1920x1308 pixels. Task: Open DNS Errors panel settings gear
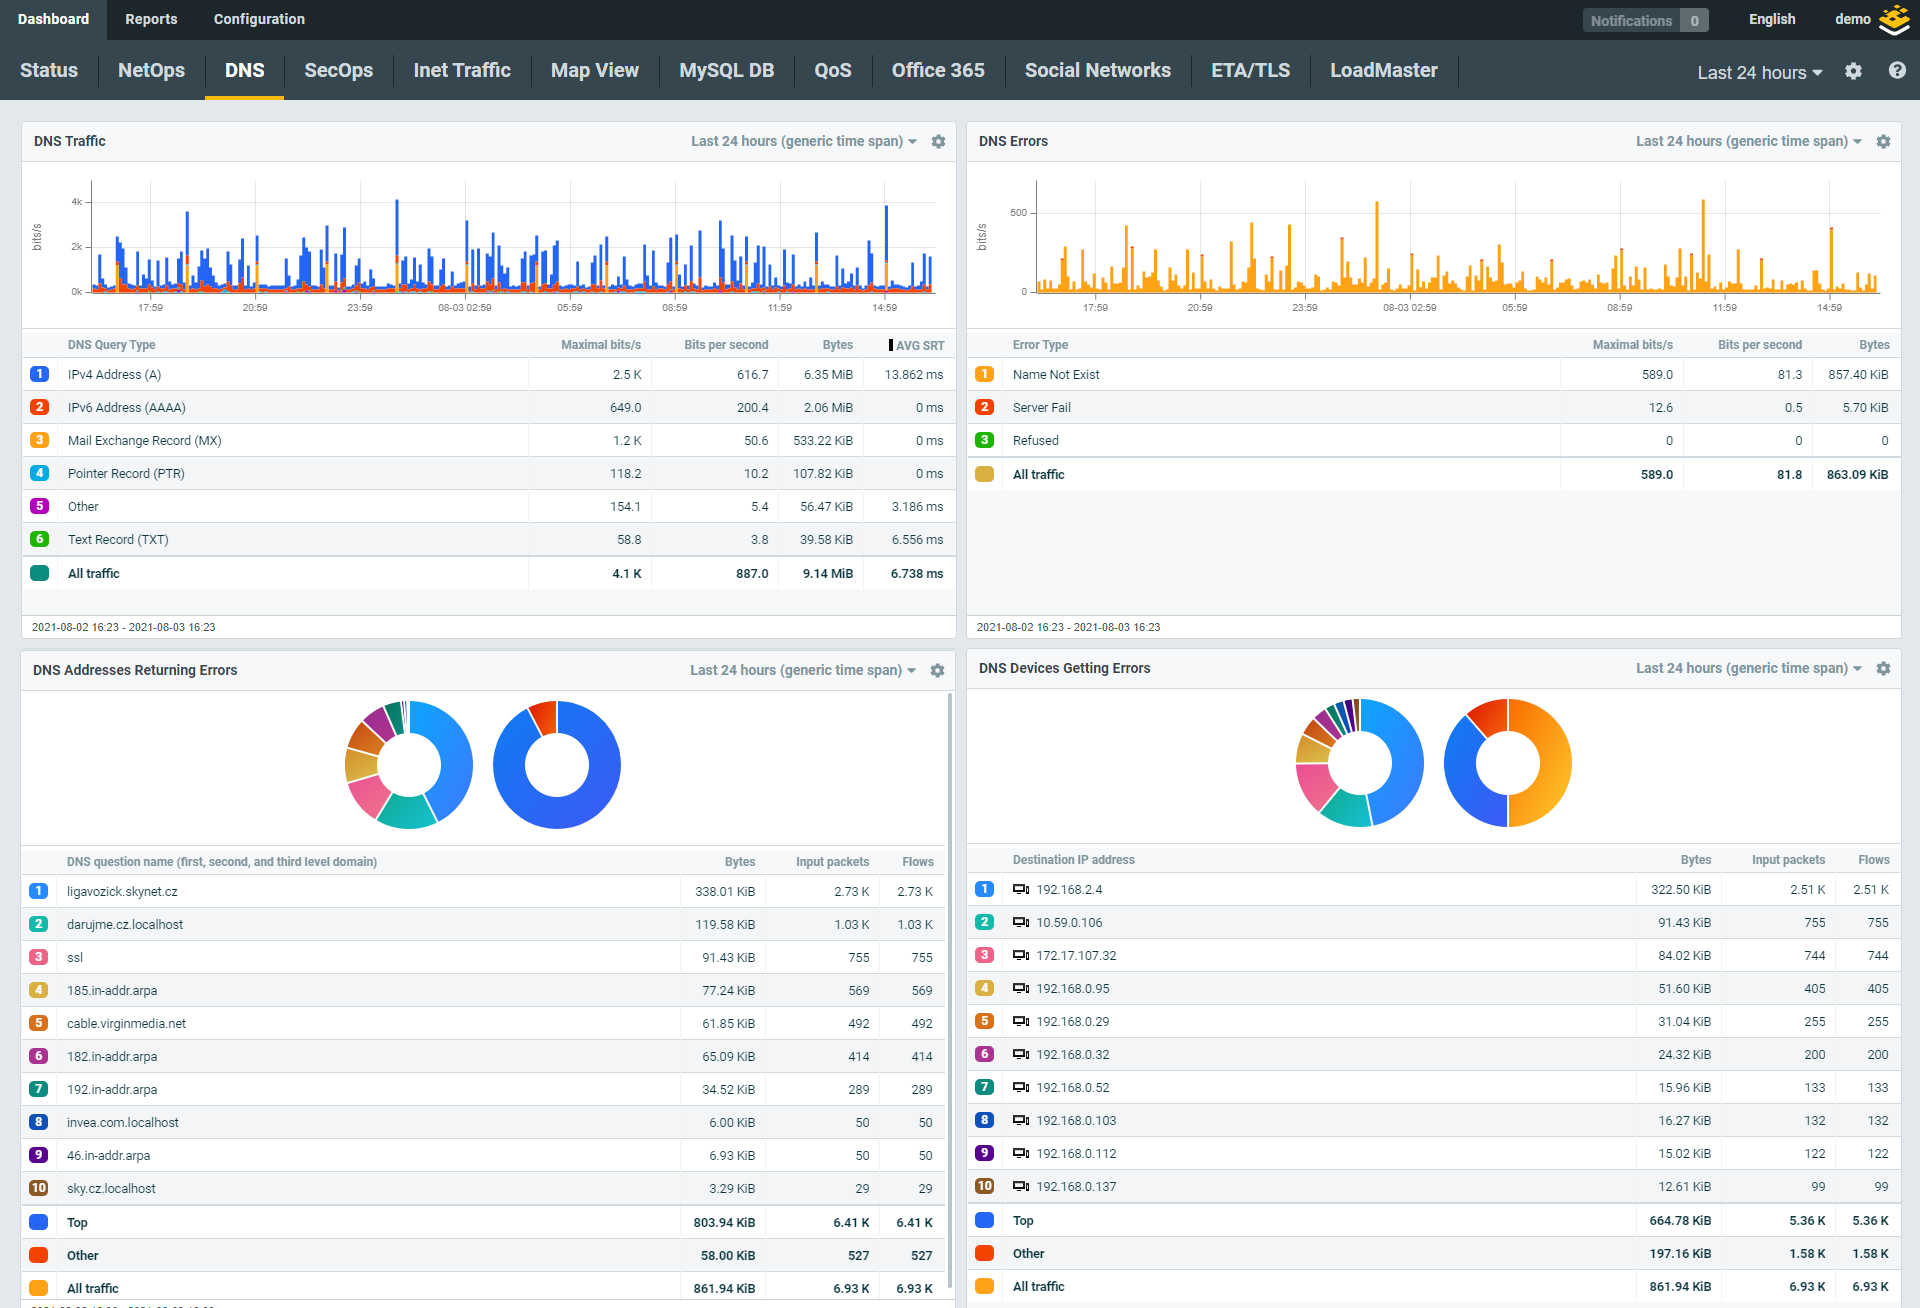[1883, 142]
